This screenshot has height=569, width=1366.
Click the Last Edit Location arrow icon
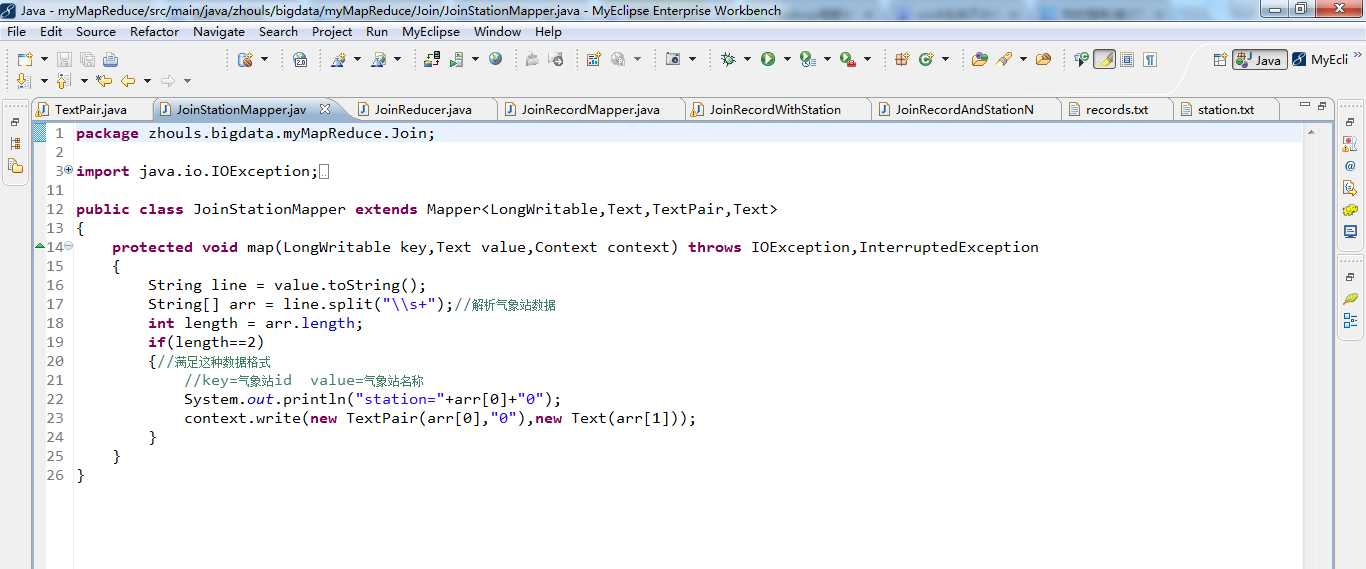(x=104, y=81)
